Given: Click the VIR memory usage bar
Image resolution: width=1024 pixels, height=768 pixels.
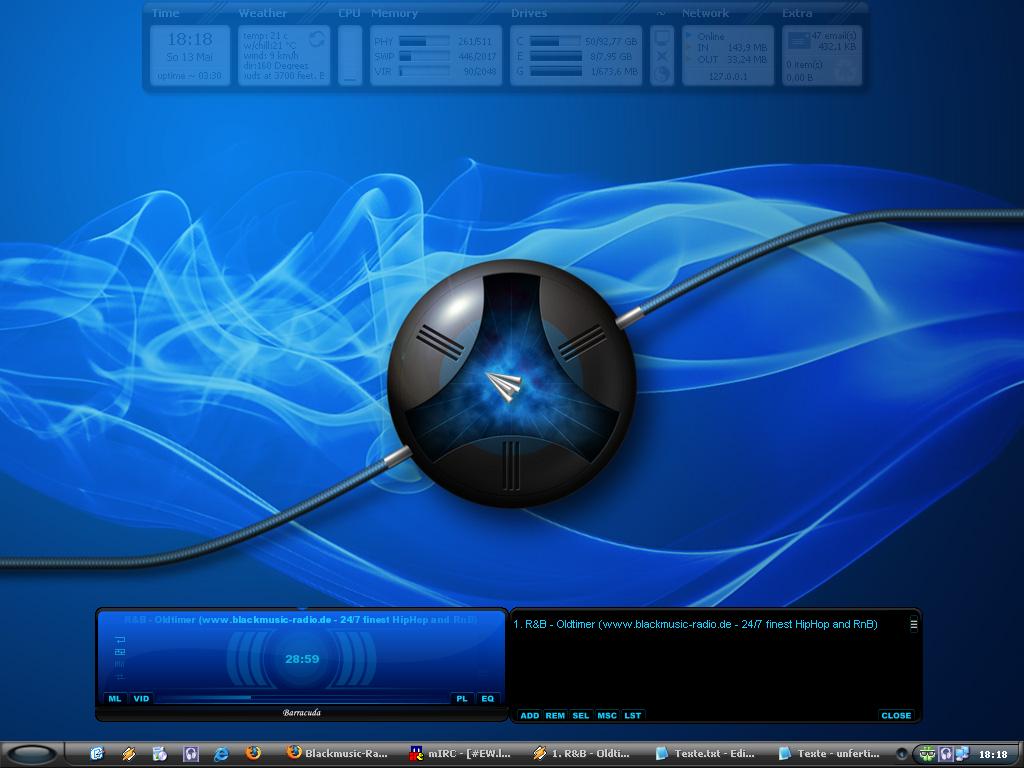Looking at the screenshot, I should [424, 71].
